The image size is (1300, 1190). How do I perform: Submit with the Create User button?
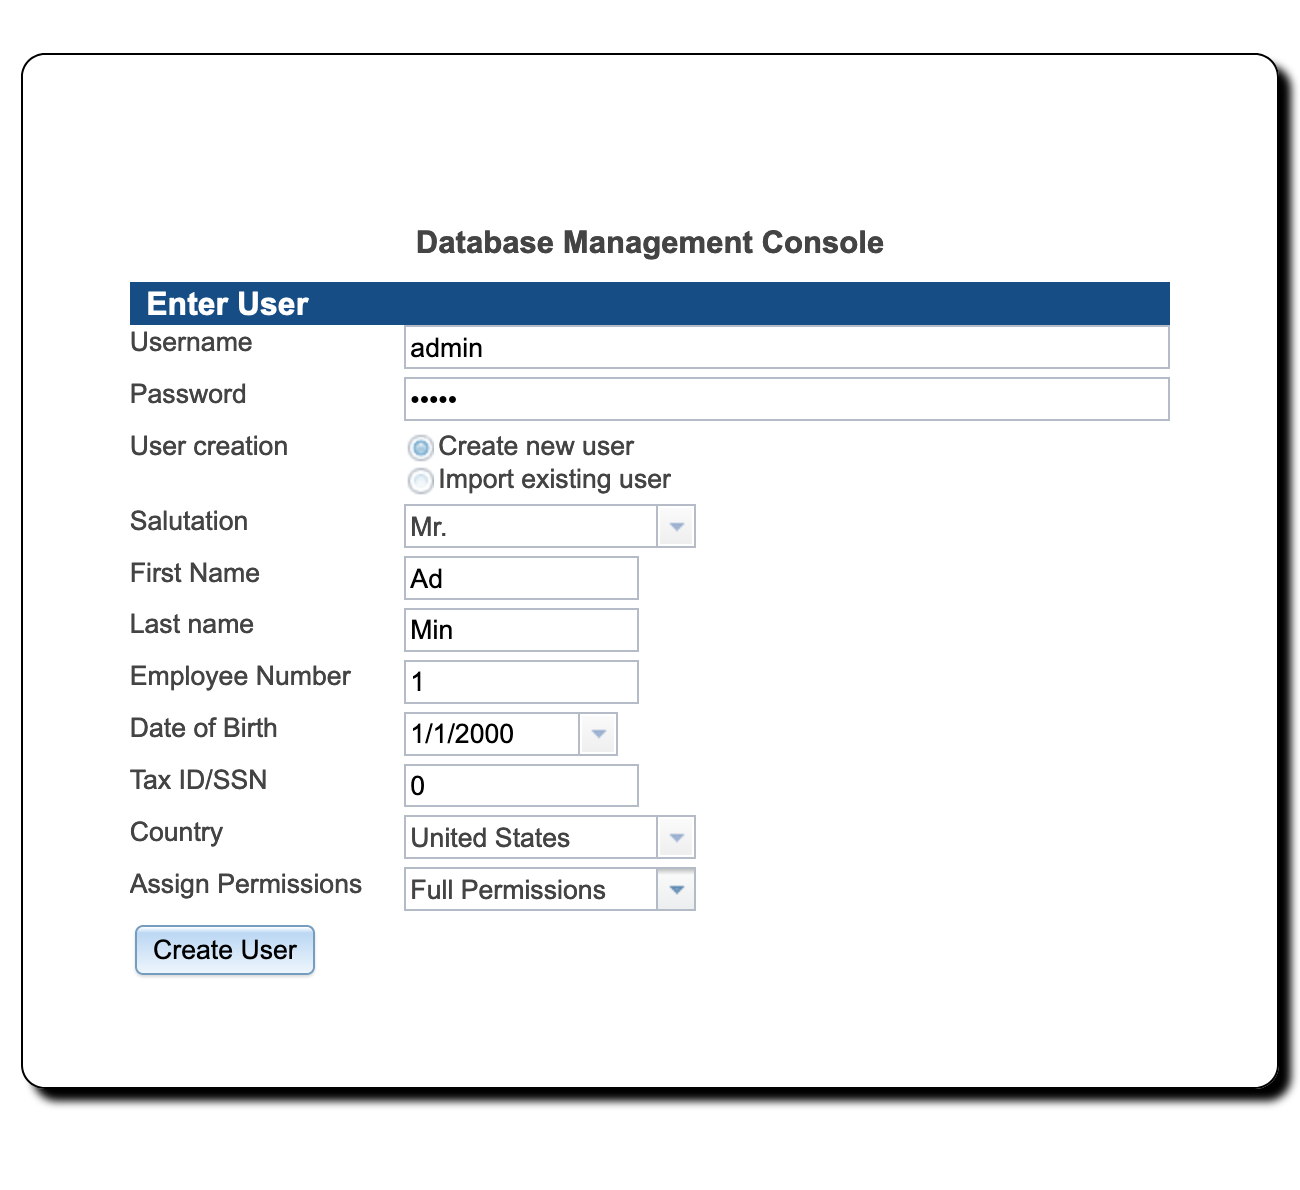point(225,950)
